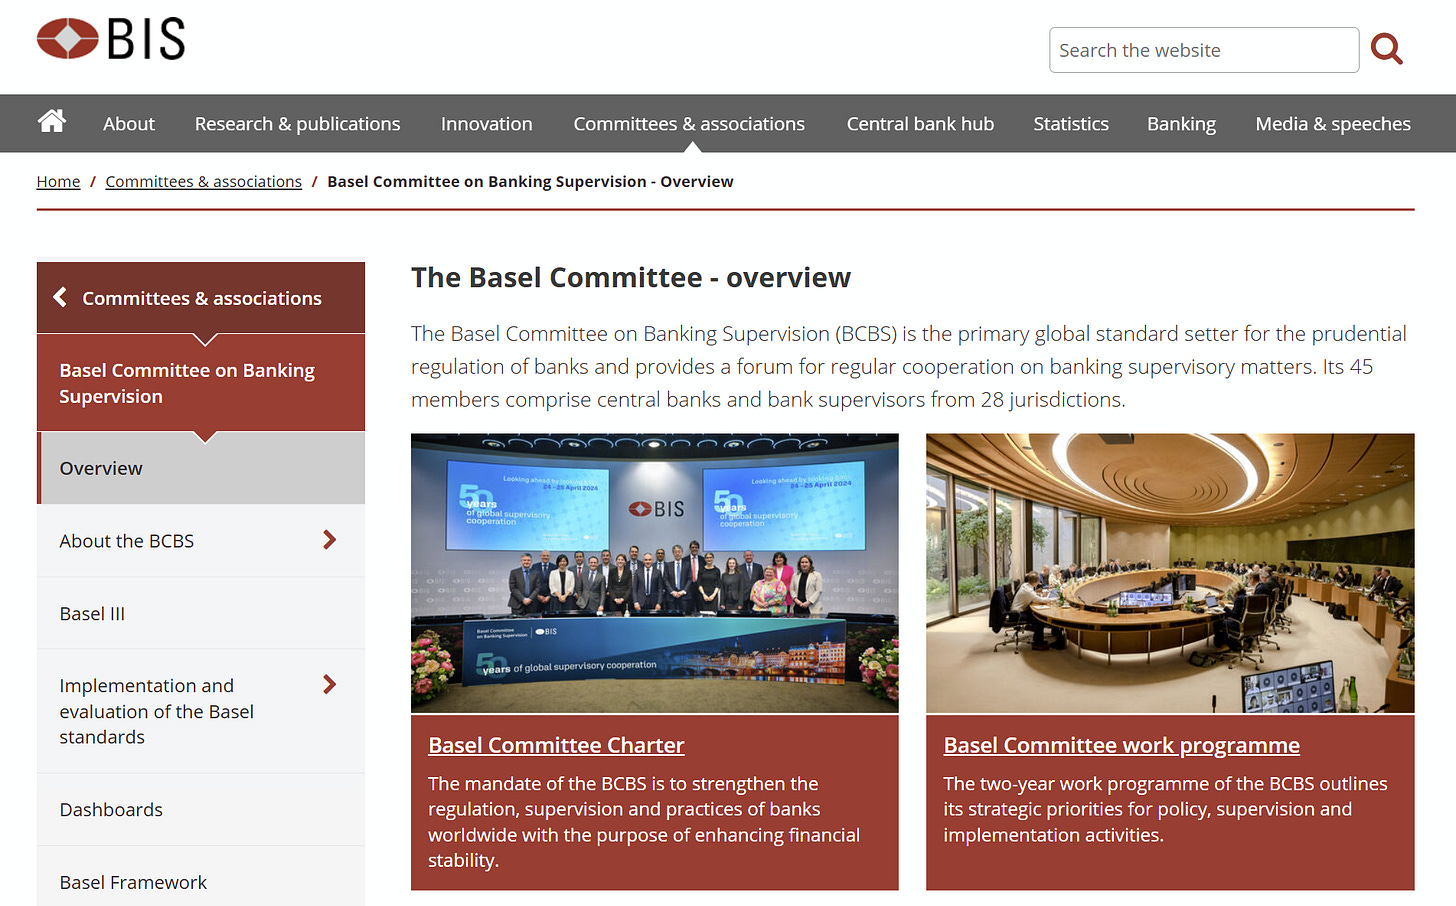Expand Implementation and evaluation chevron

pyautogui.click(x=330, y=684)
